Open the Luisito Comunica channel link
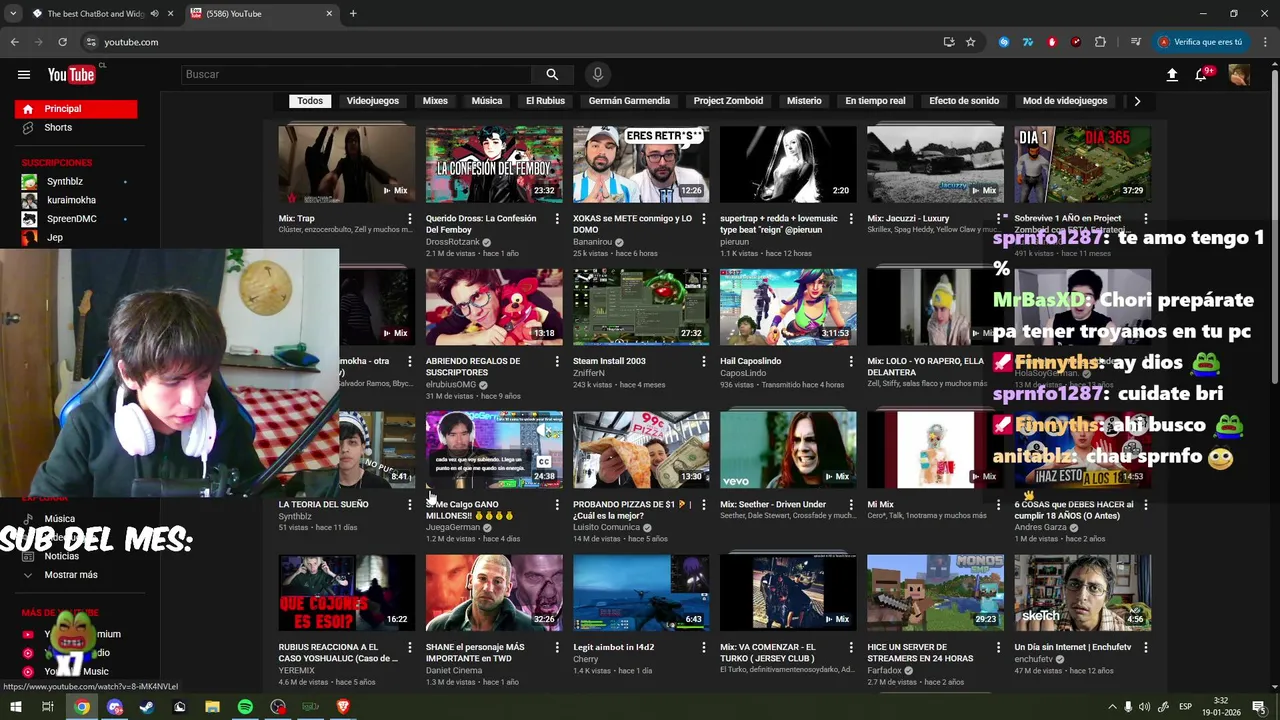The width and height of the screenshot is (1280, 720). click(x=606, y=528)
